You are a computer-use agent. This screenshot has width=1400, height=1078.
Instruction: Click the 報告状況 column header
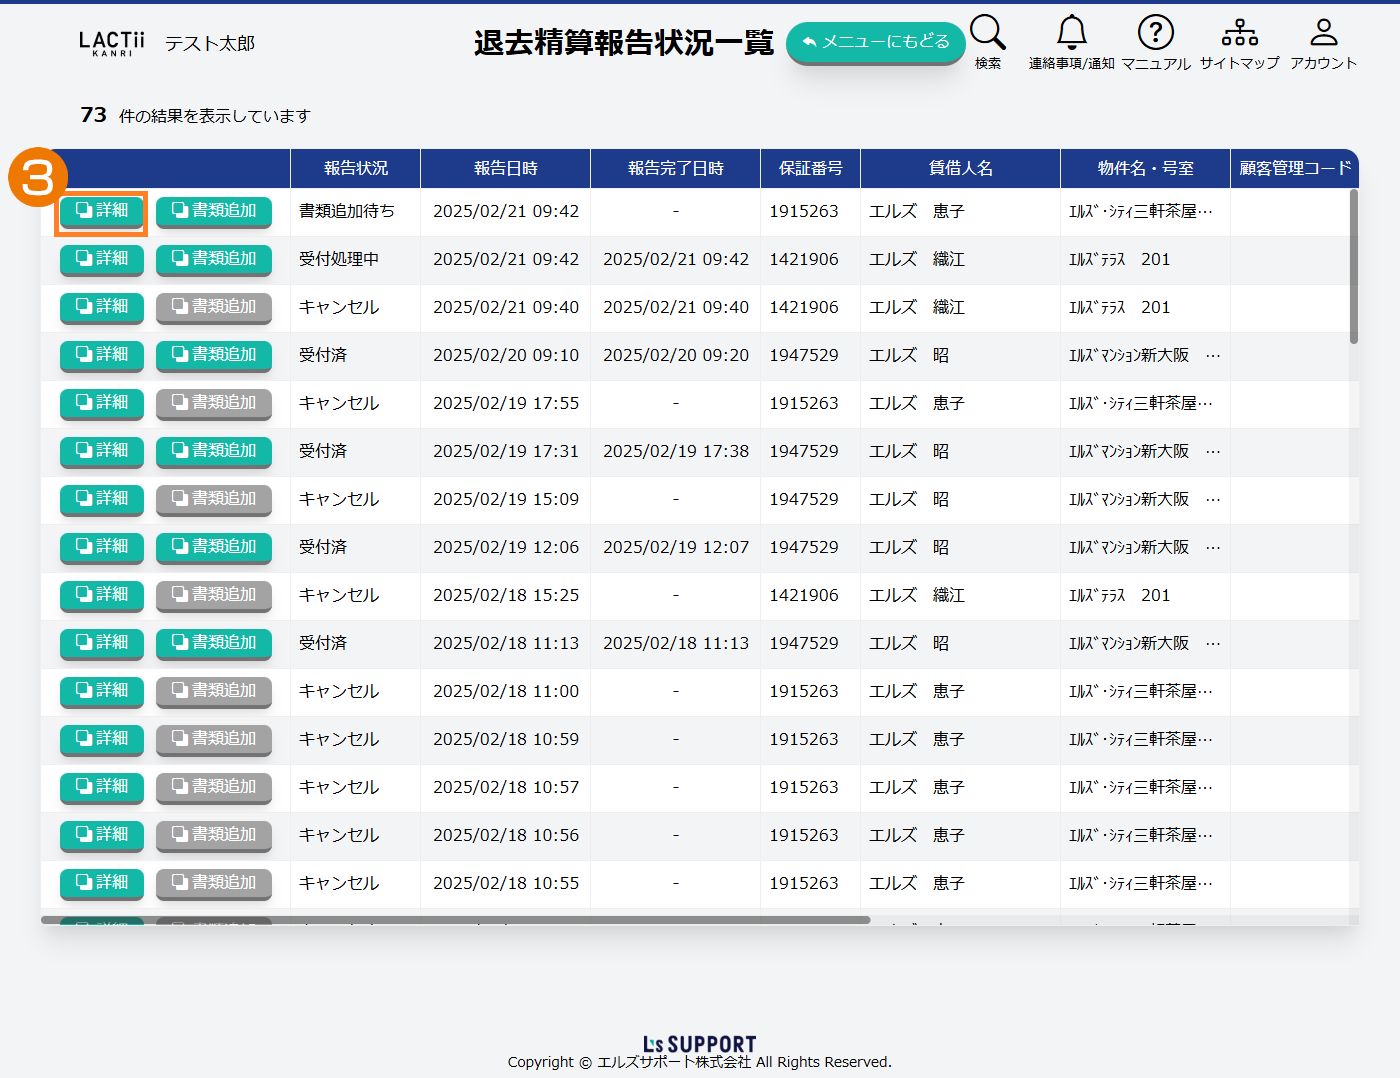(x=355, y=168)
